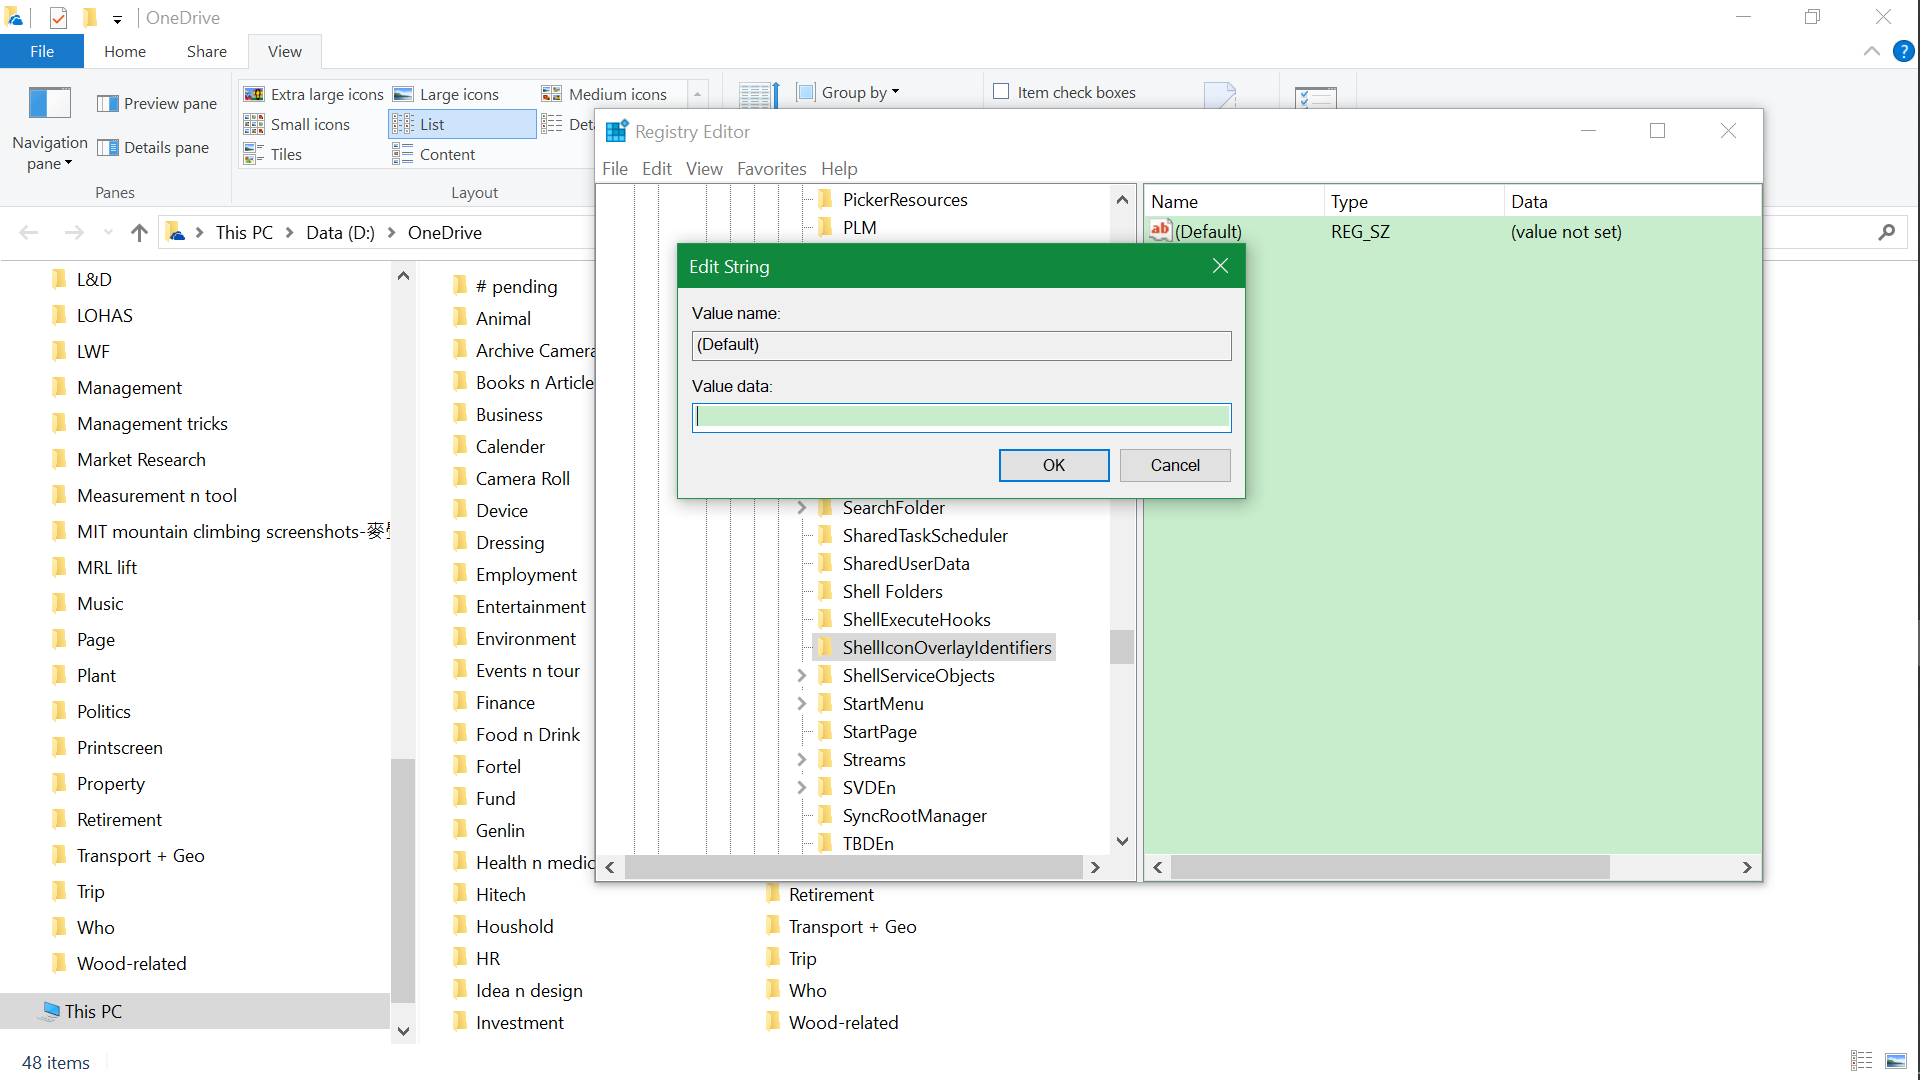Open Registry Editor Edit menu
This screenshot has height=1080, width=1920.
click(657, 169)
